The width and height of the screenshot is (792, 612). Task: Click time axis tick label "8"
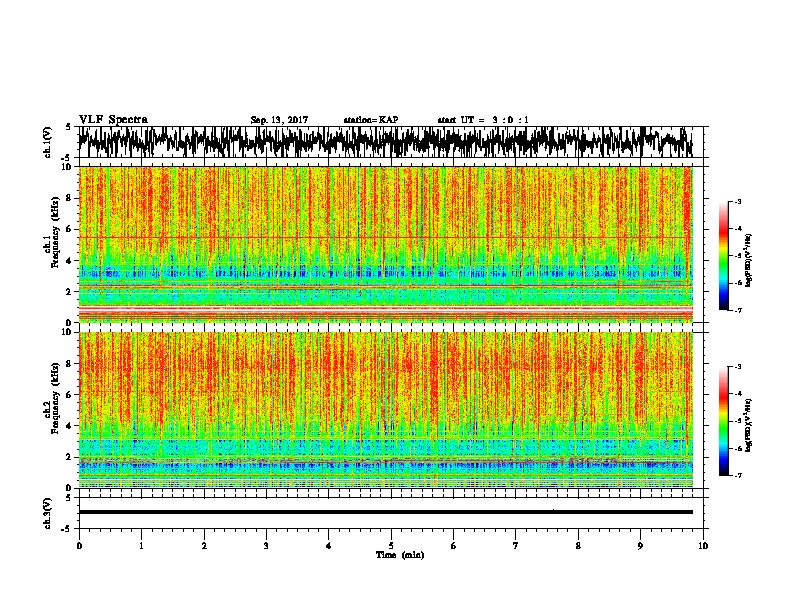point(578,546)
